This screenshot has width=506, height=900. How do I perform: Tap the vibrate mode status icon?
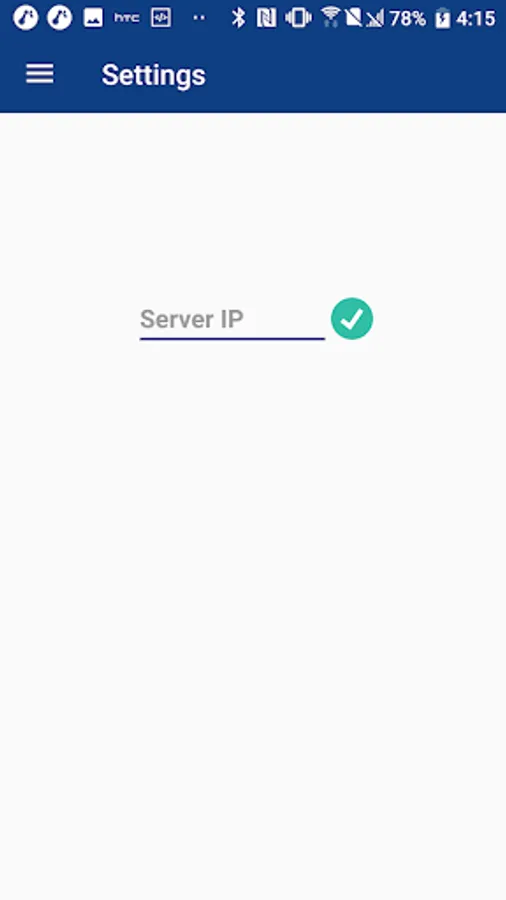coord(298,18)
